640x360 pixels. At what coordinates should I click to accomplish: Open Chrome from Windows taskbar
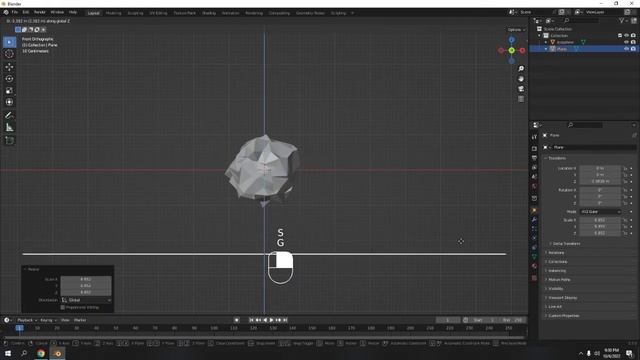point(41,353)
